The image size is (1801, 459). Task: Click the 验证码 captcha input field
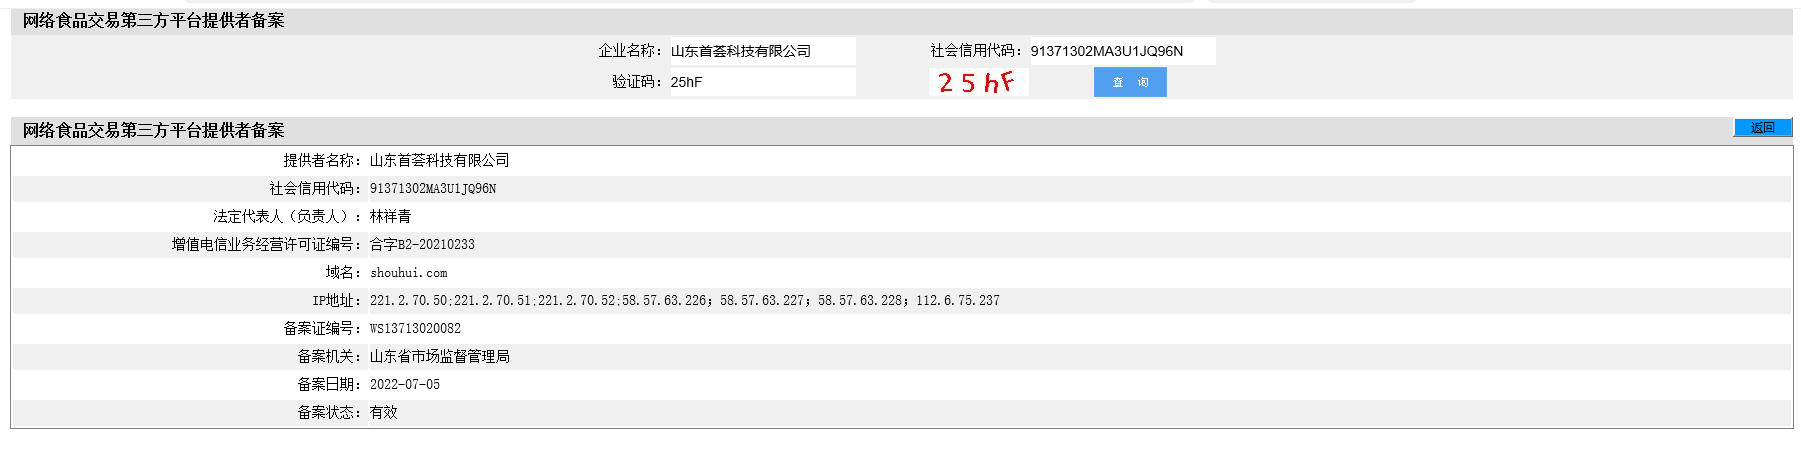pos(762,82)
